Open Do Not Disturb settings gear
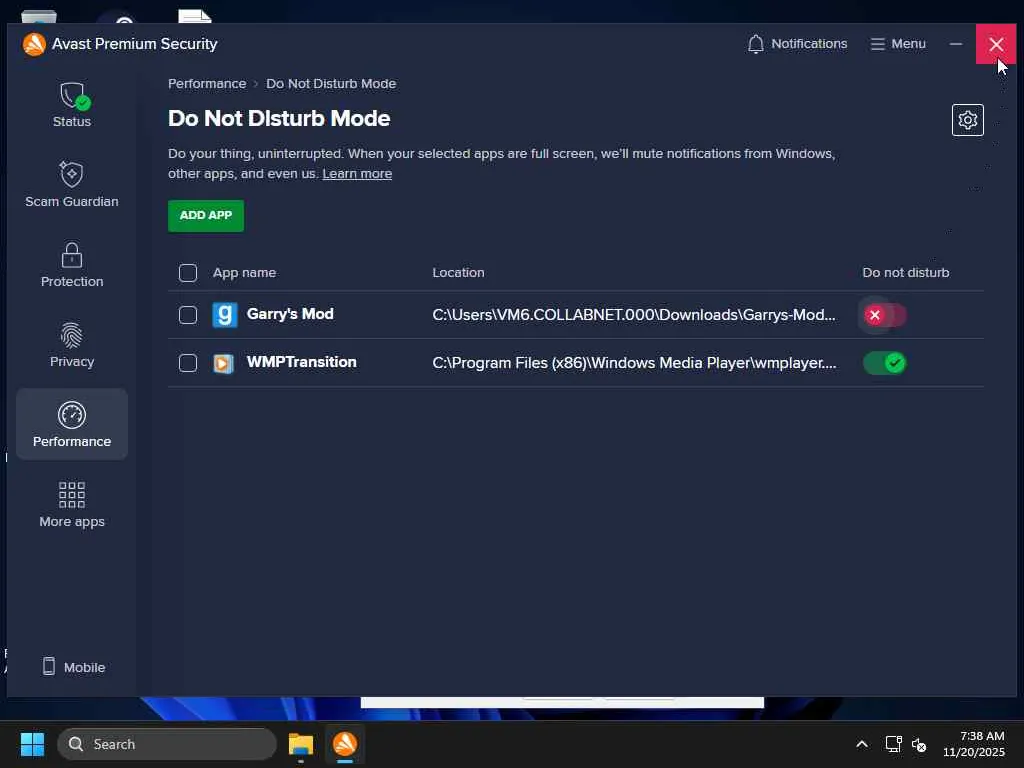 coord(967,120)
